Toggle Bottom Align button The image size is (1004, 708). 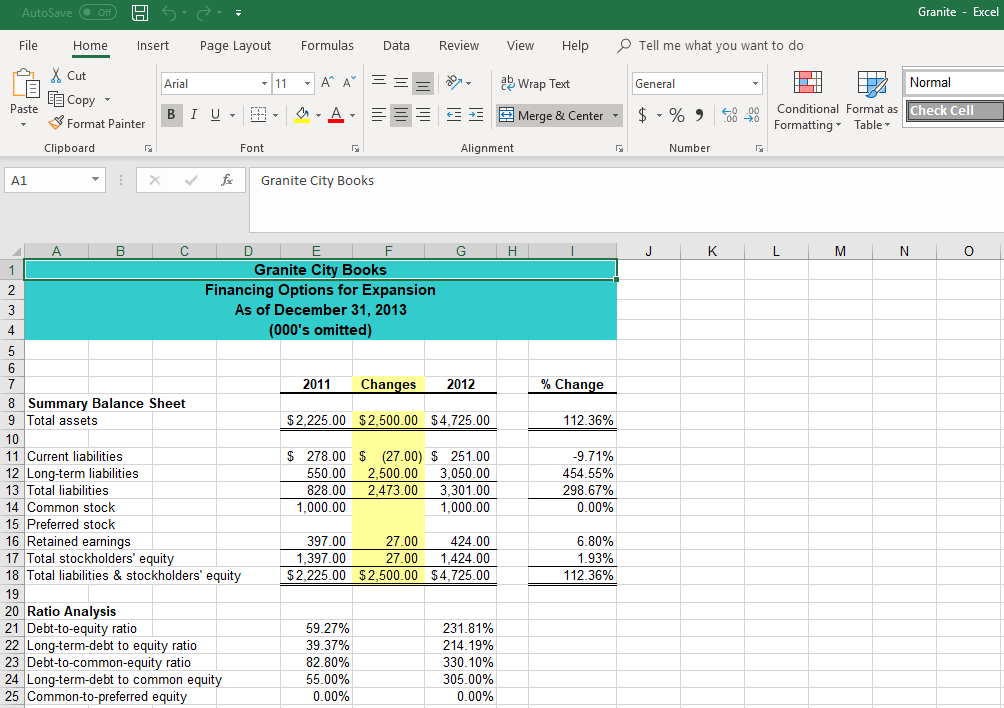click(x=423, y=83)
